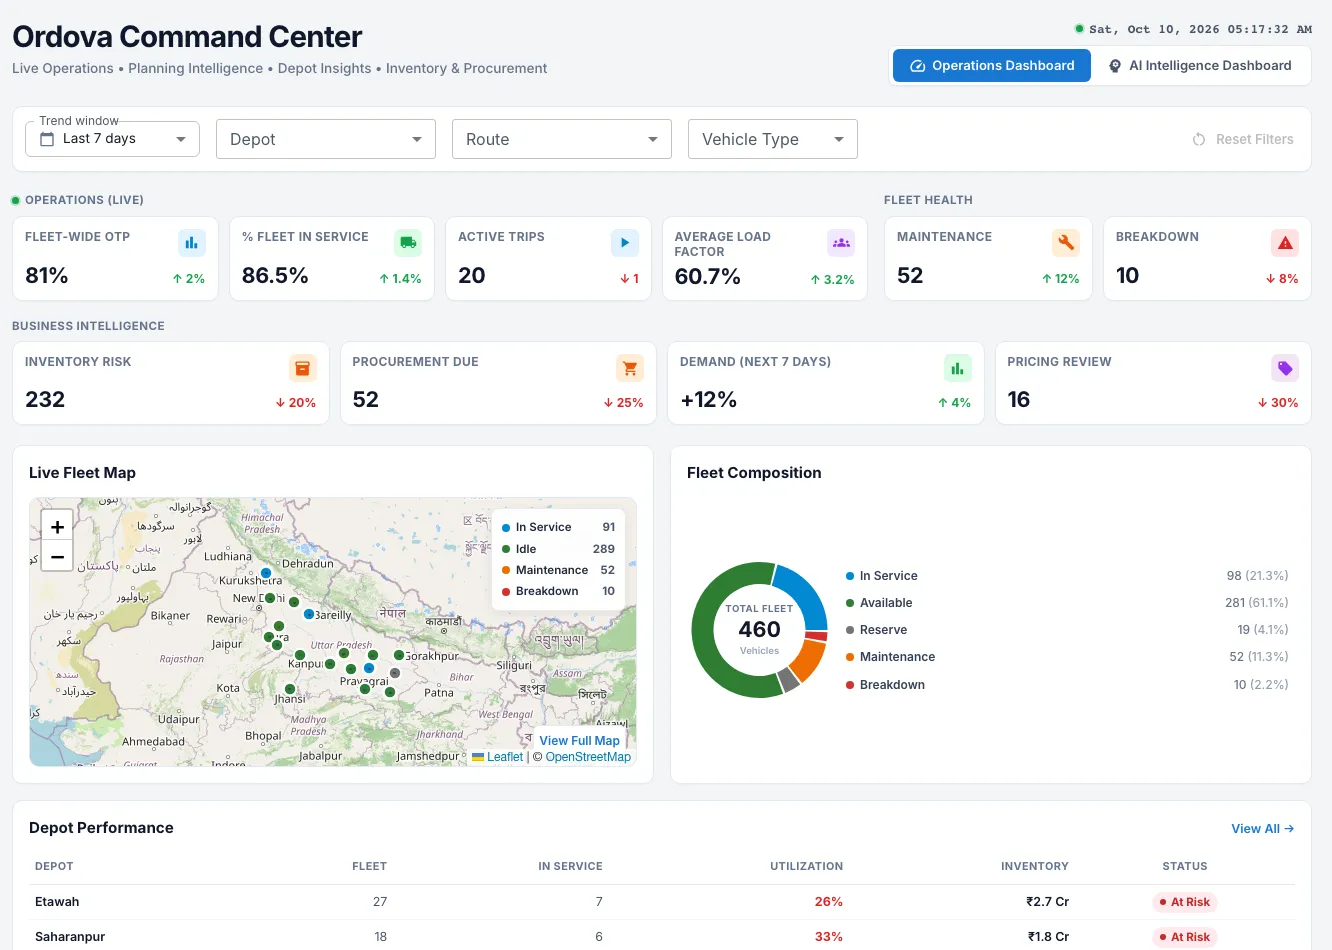Click the green vehicle marker near Jhansi

[290, 689]
